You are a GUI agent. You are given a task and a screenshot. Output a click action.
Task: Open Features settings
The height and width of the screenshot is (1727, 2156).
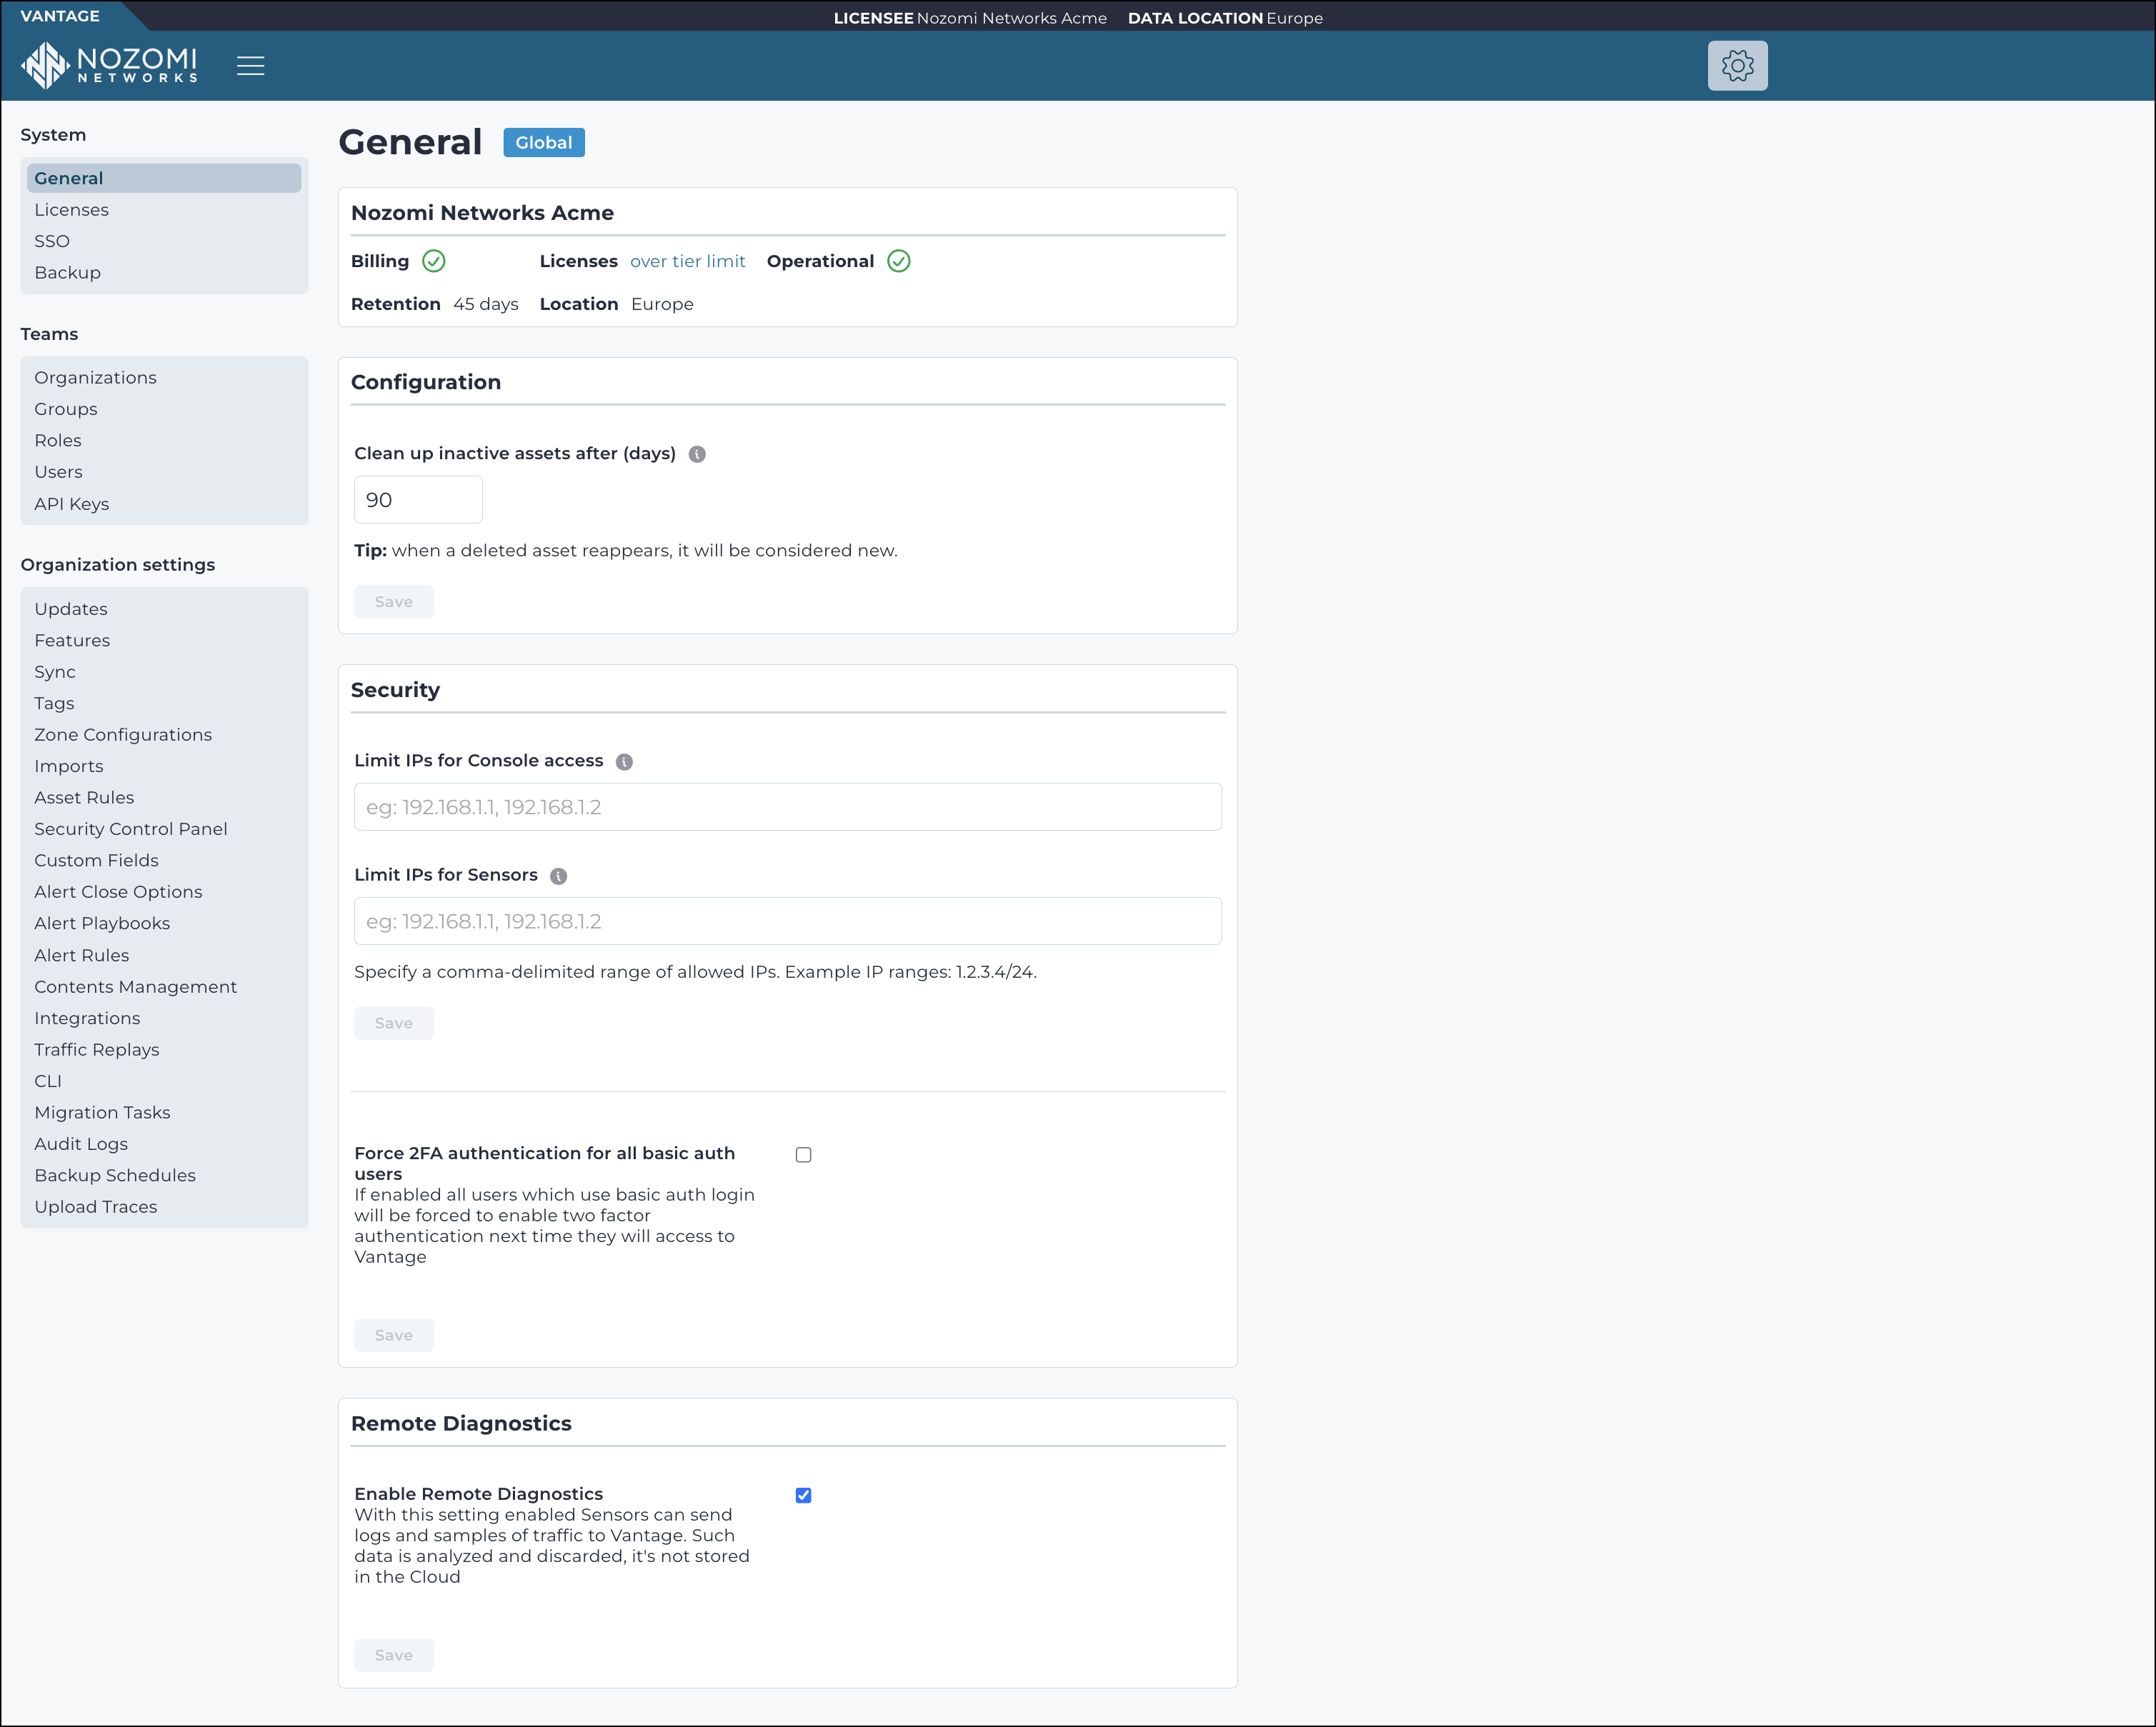pos(72,640)
